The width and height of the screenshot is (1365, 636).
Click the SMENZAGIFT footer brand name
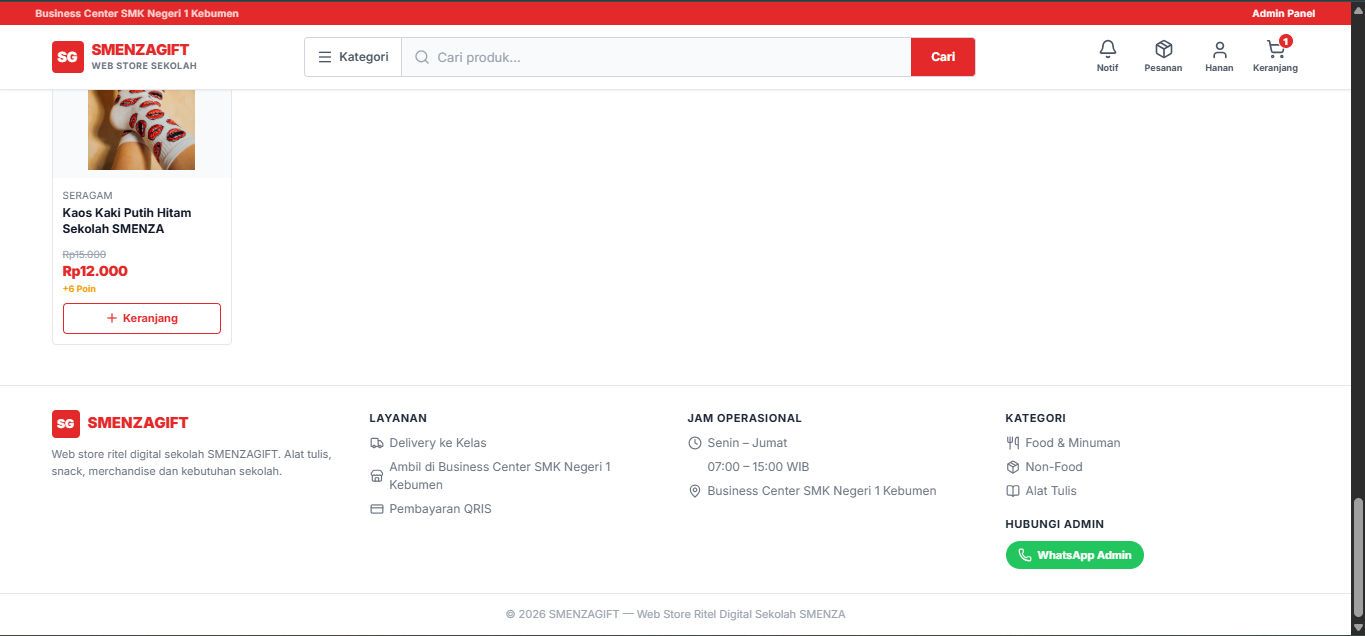point(138,423)
